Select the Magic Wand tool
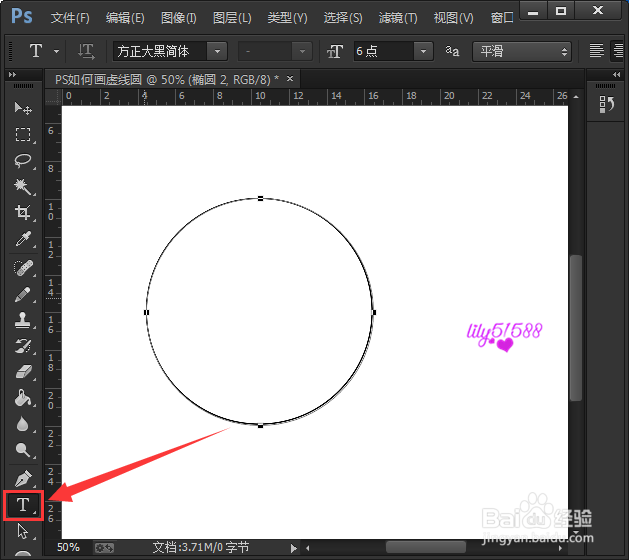The image size is (629, 560). pos(23,187)
